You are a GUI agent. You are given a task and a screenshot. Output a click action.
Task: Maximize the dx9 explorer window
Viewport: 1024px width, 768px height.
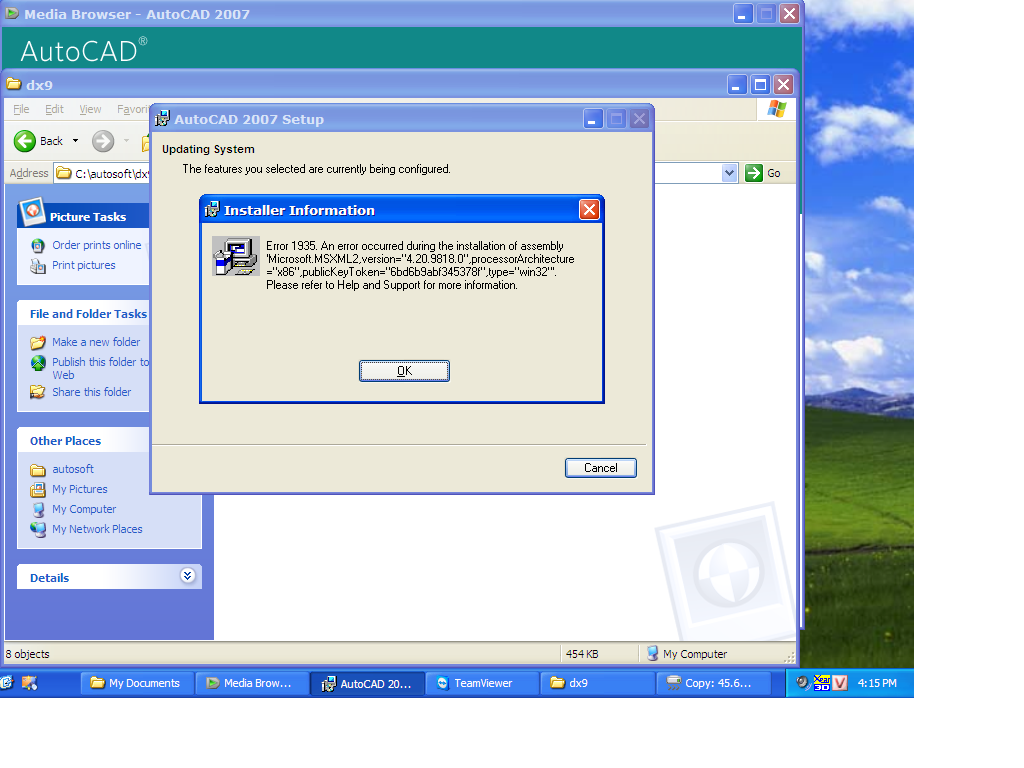tap(760, 84)
